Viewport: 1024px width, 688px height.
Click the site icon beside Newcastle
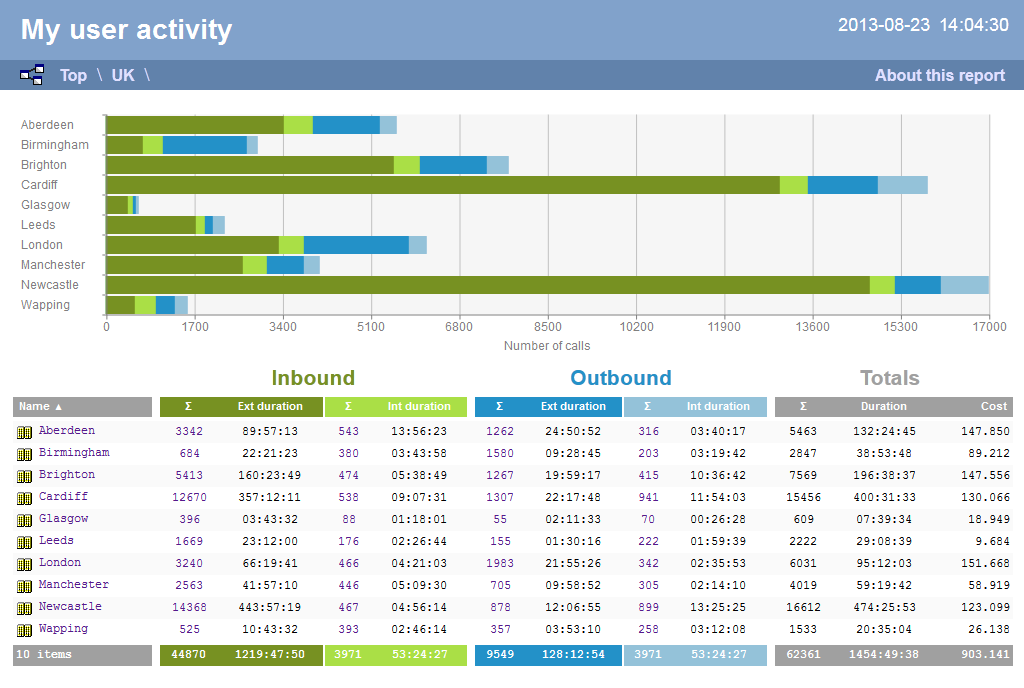pyautogui.click(x=22, y=606)
